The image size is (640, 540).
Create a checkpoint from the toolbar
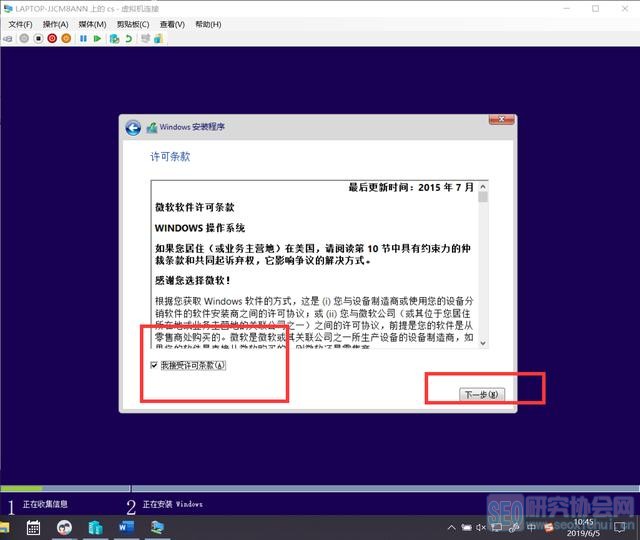coord(115,38)
